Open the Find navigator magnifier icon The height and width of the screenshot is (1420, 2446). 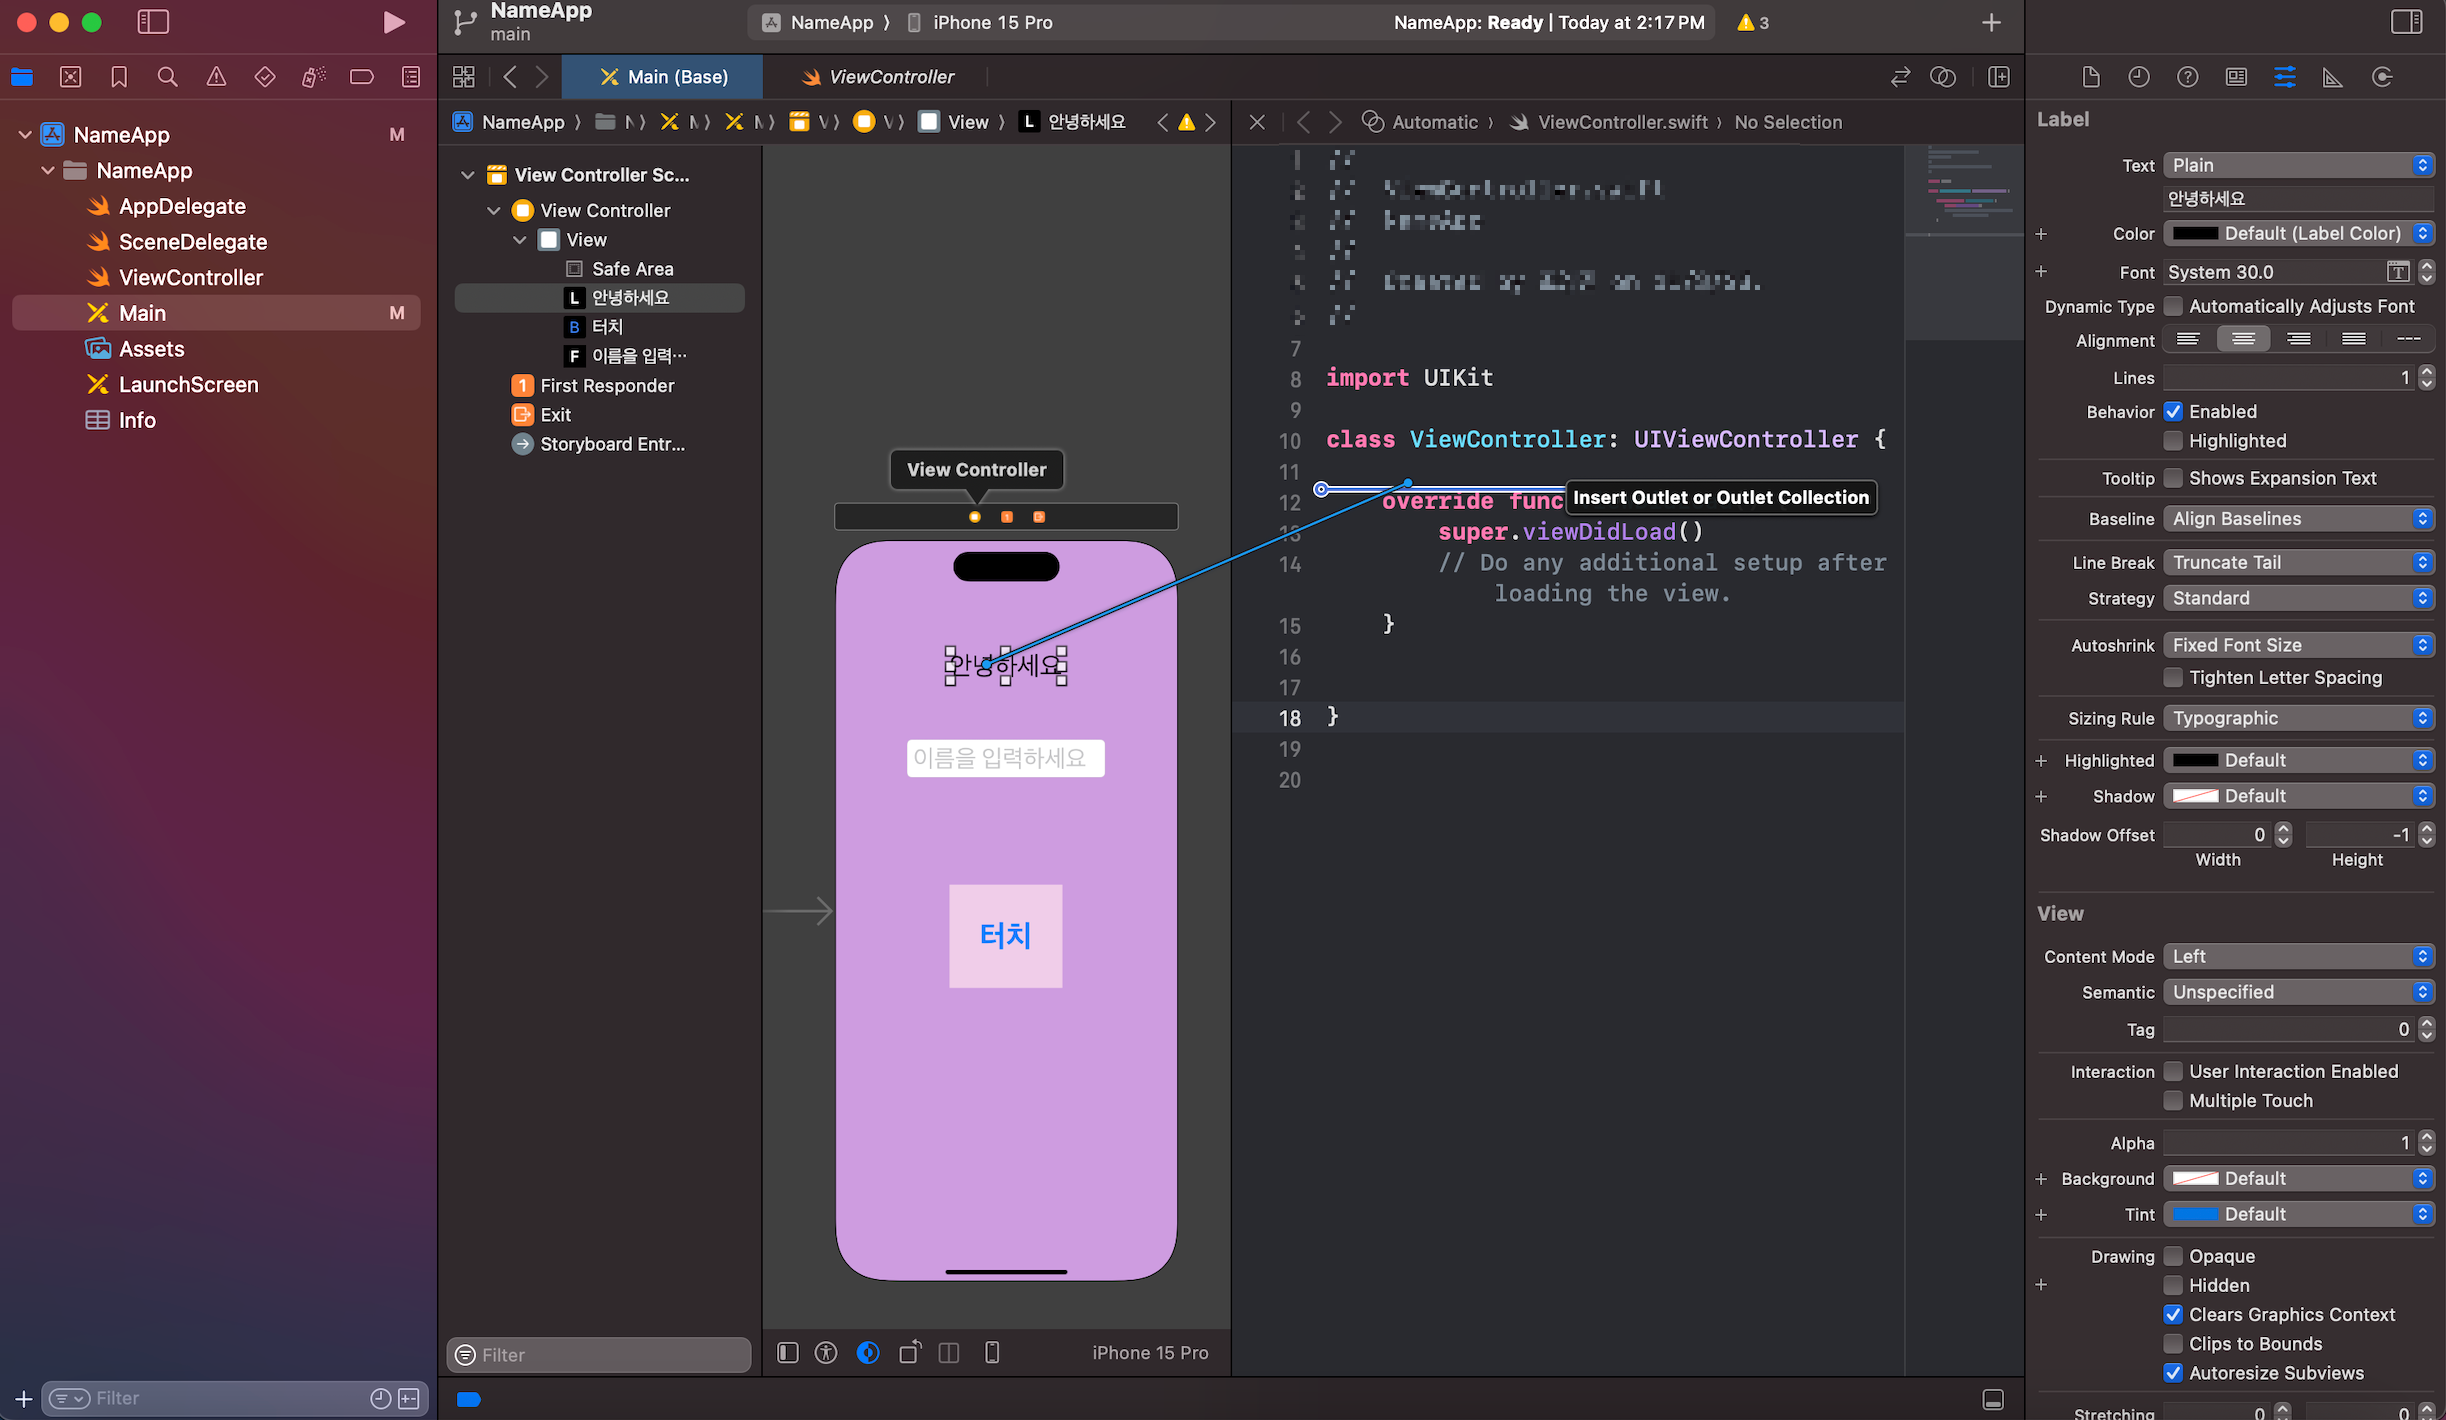point(167,77)
